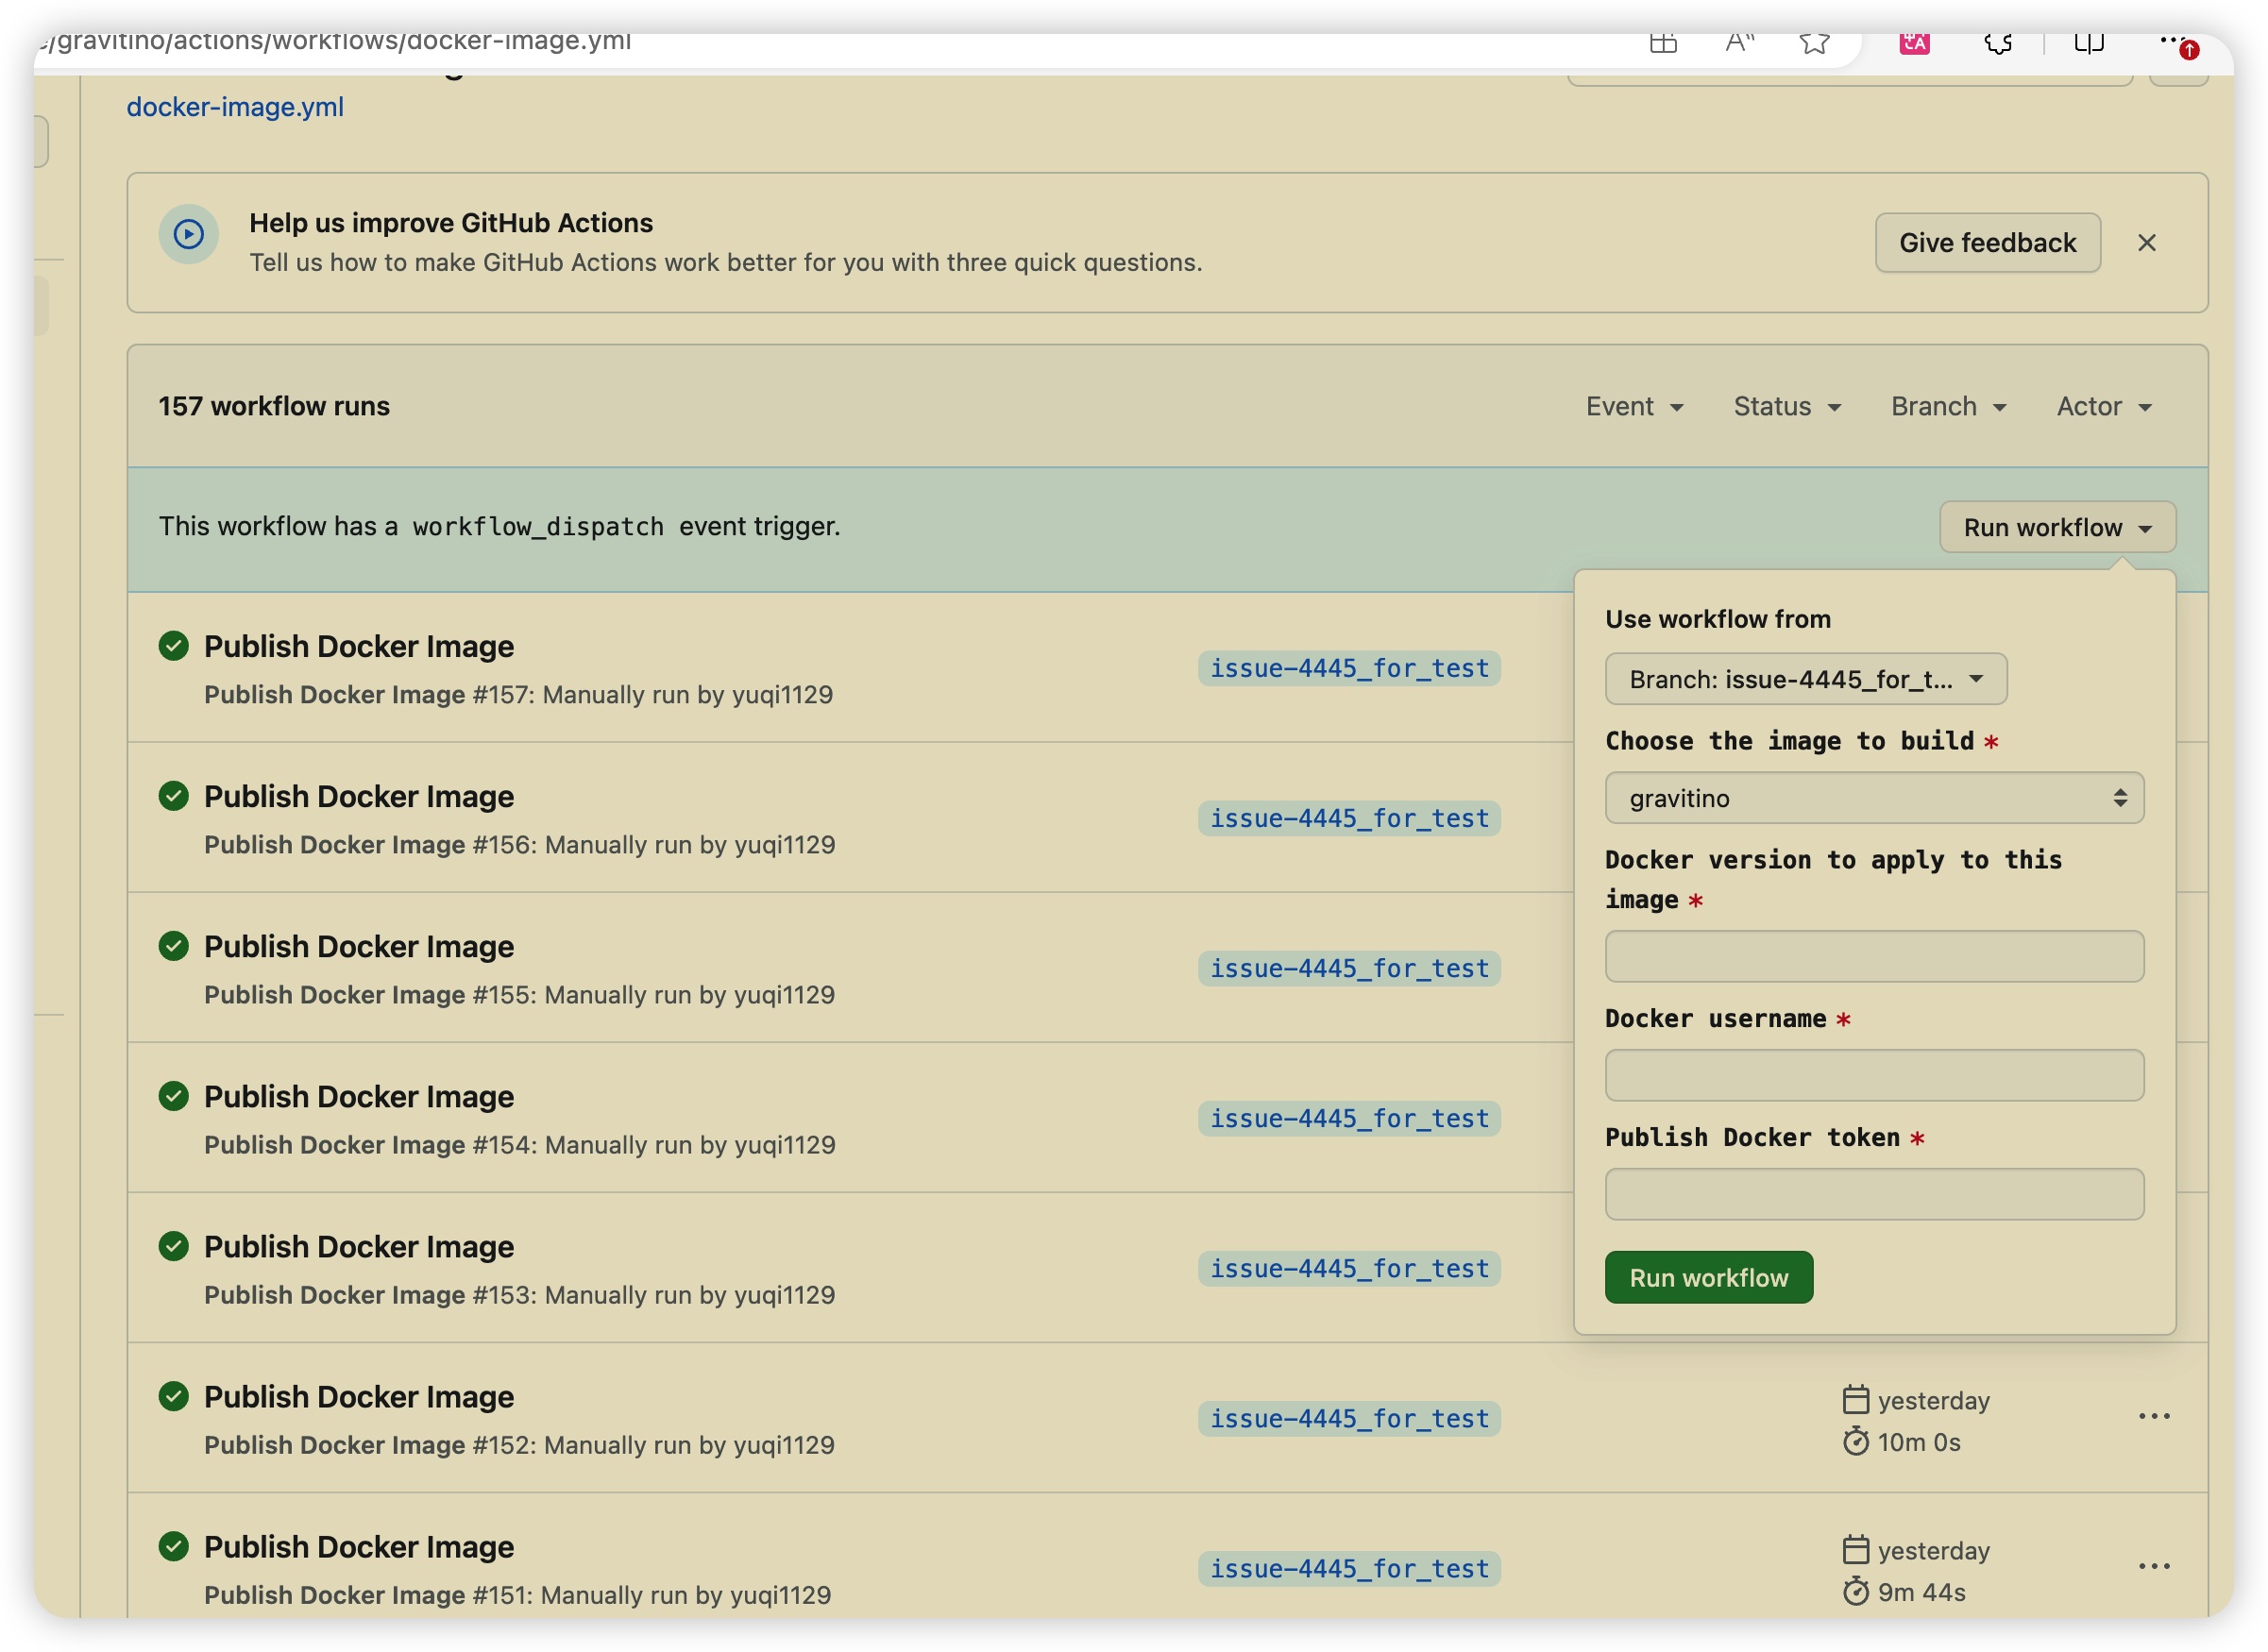Click the split screen icon in toolbar
Viewport: 2268px width, 1652px height.
[x=2088, y=42]
